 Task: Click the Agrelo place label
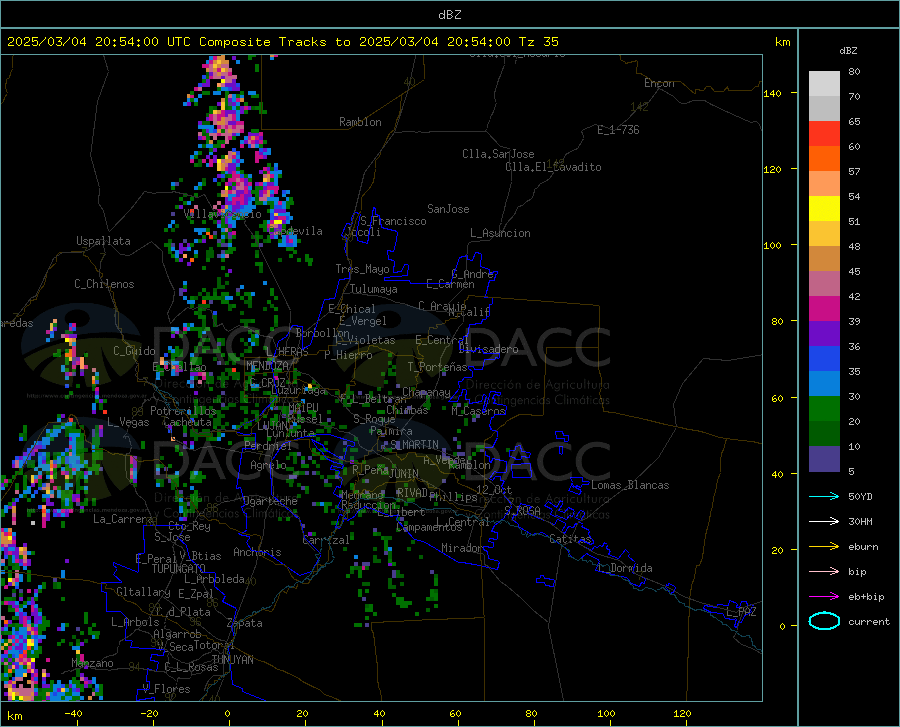[x=268, y=465]
